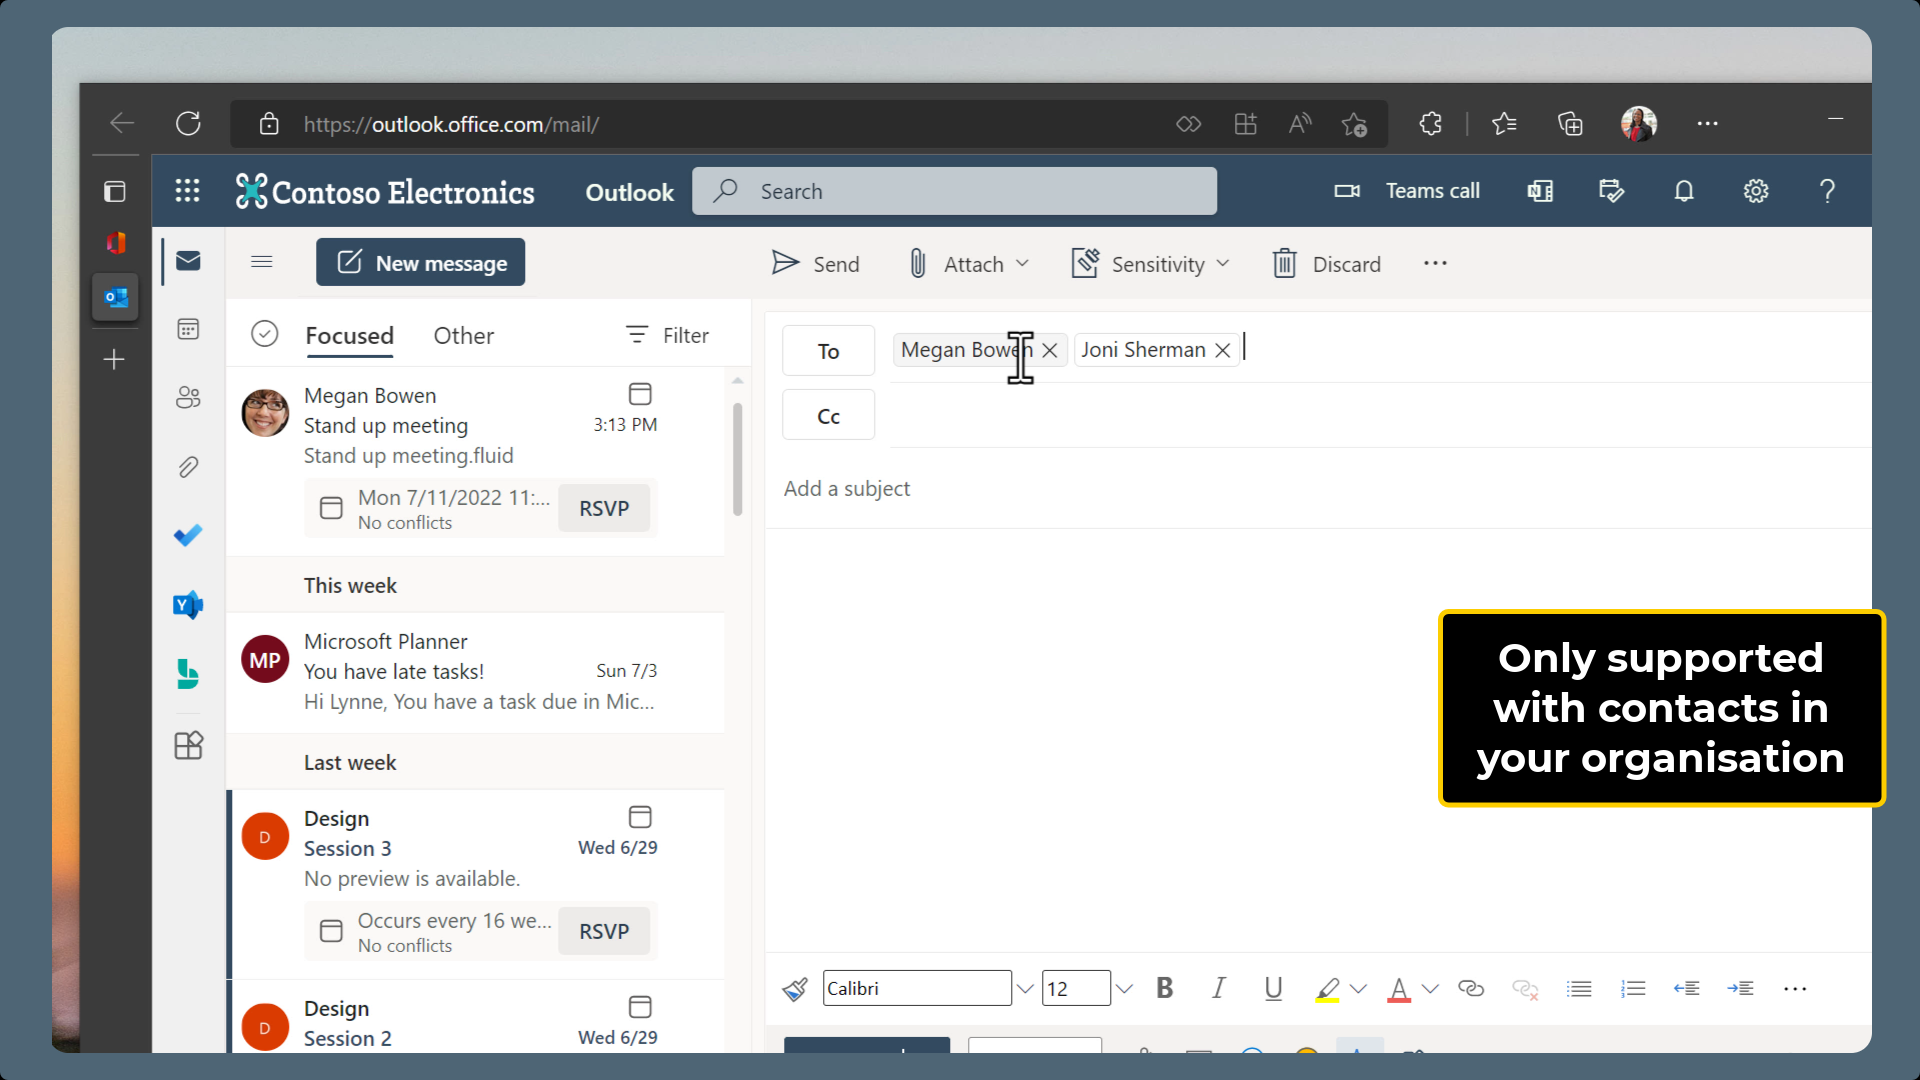This screenshot has width=1920, height=1080.
Task: Open the Yammer icon in the sidebar
Action: tap(188, 605)
